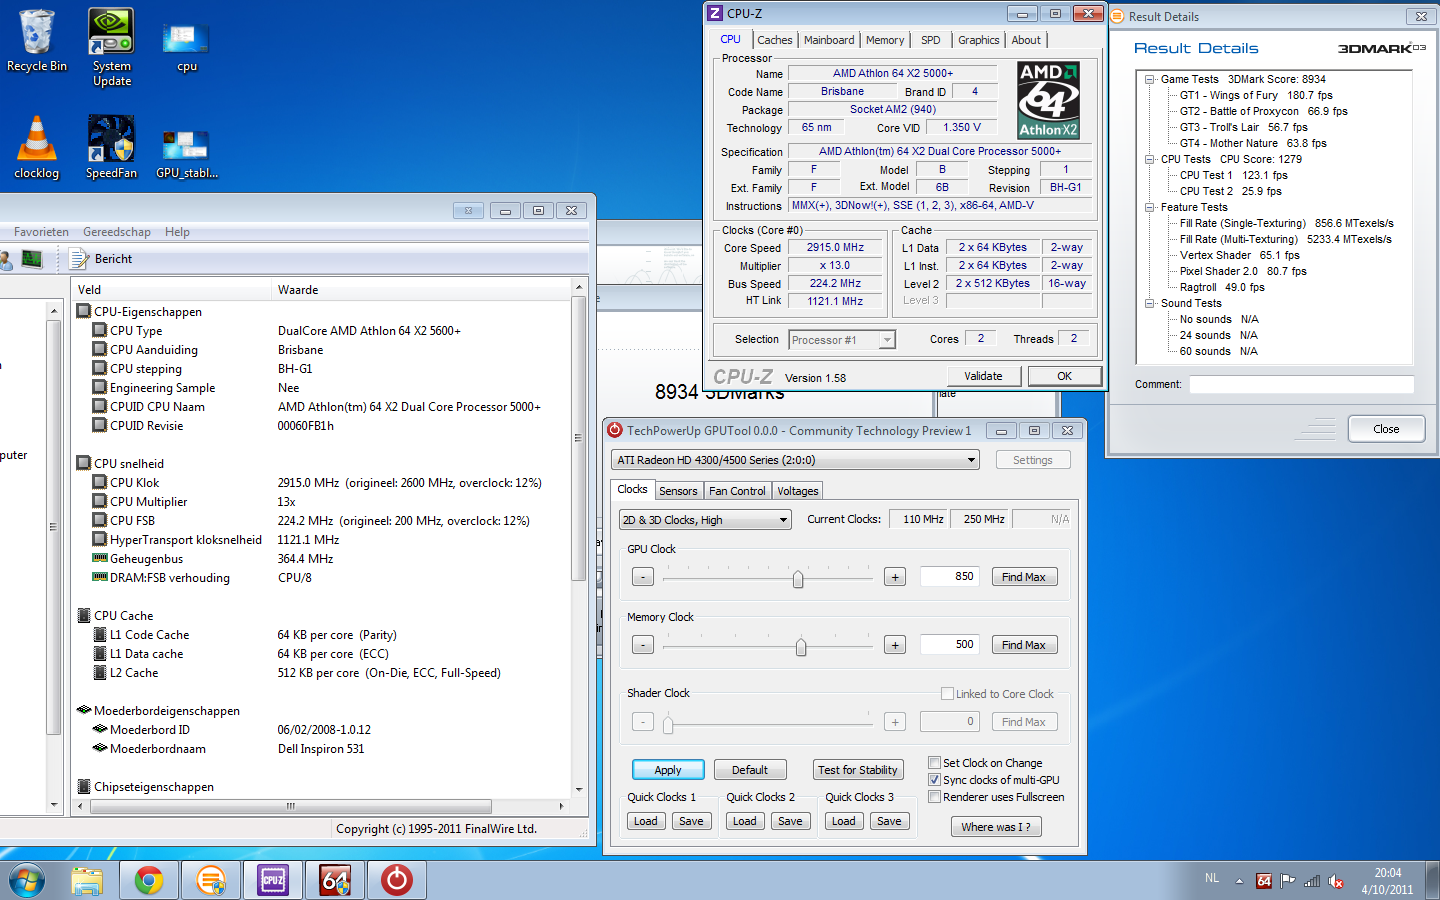Open the 2D & 3D Clocks, High dropdown

pyautogui.click(x=705, y=520)
